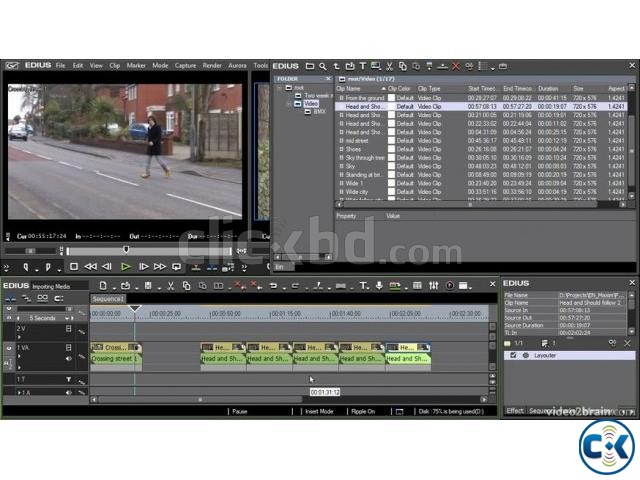Collapse the root folder tree node

click(280, 87)
